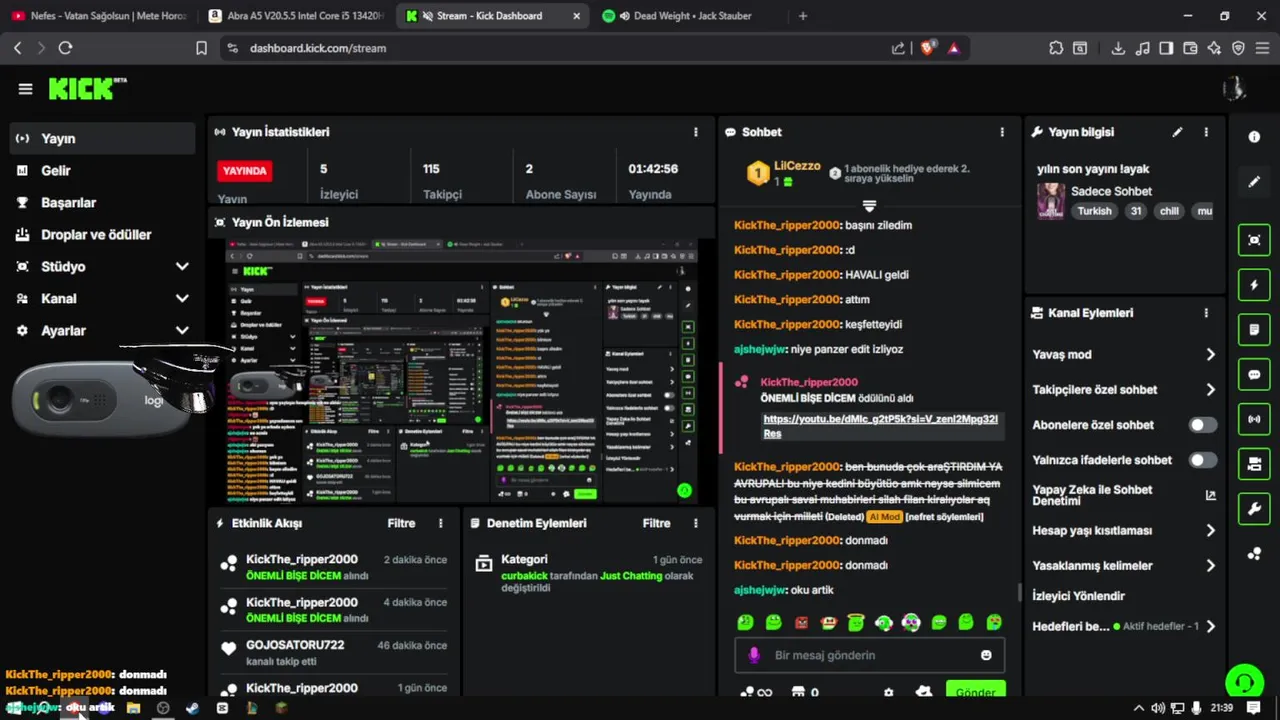Click İzleyici Yönlendir action
The height and width of the screenshot is (720, 1280).
1078,596
